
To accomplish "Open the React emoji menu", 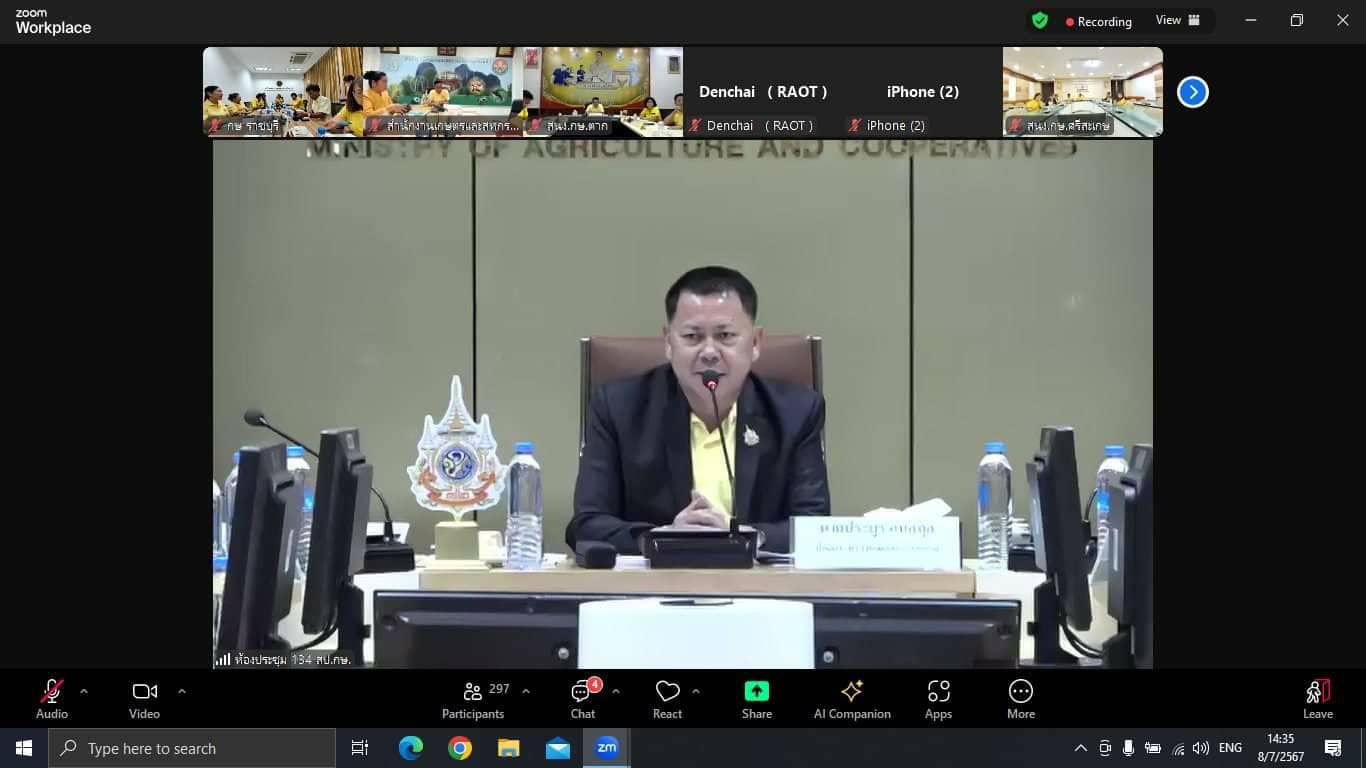I will click(667, 698).
